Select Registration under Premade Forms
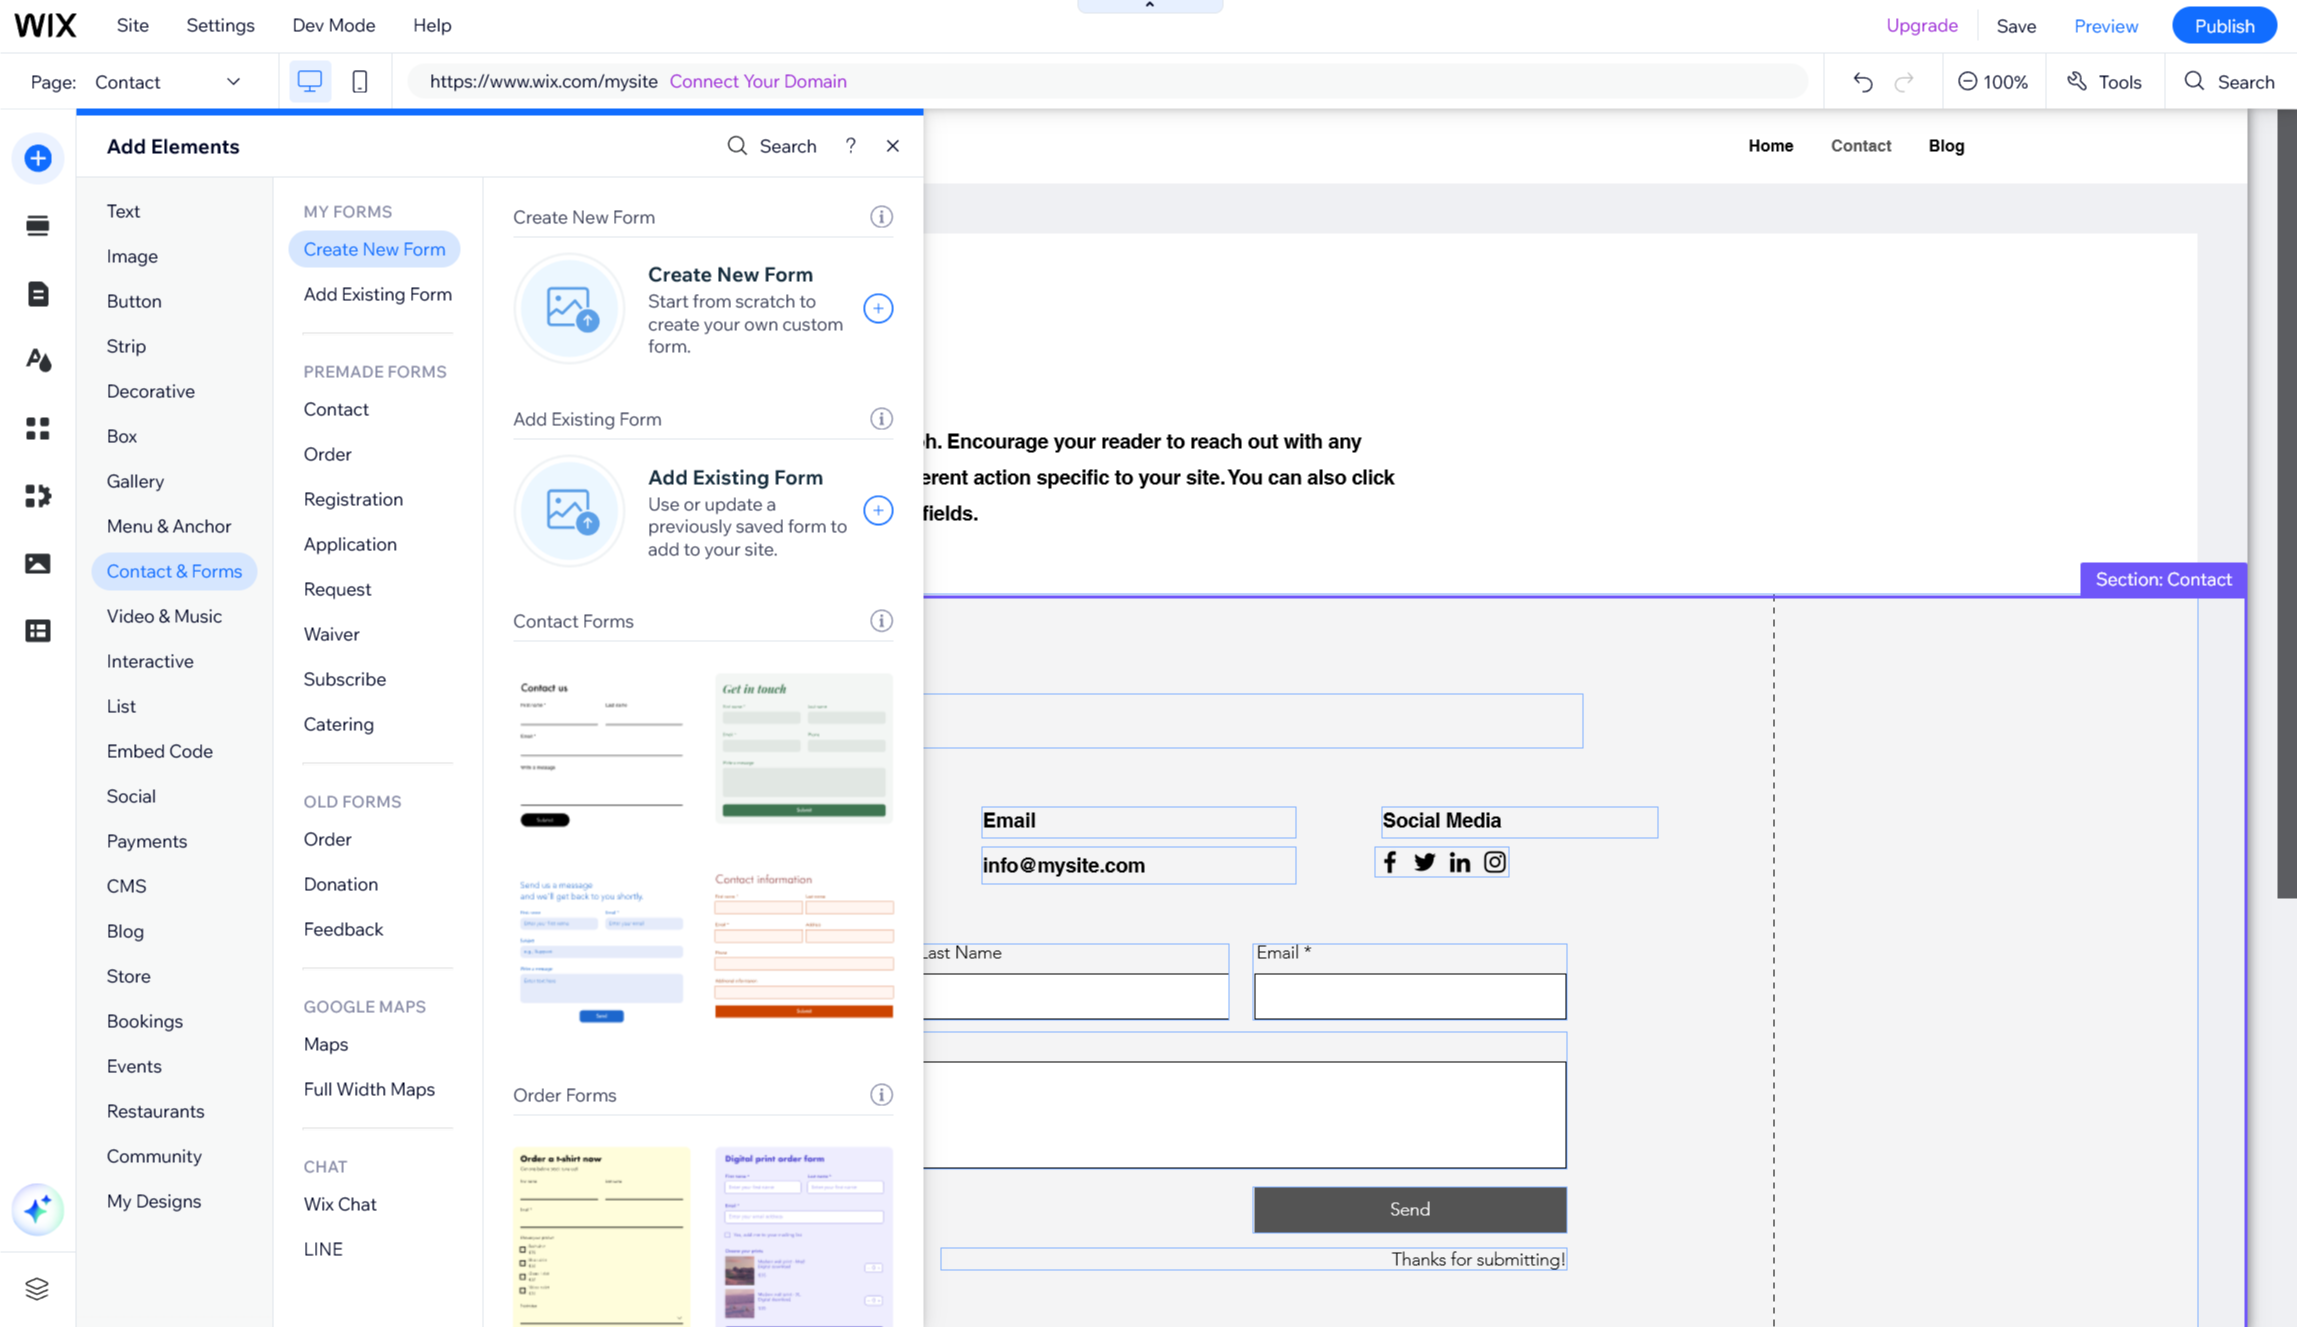Screen dimensions: 2297x1327 click(x=353, y=499)
